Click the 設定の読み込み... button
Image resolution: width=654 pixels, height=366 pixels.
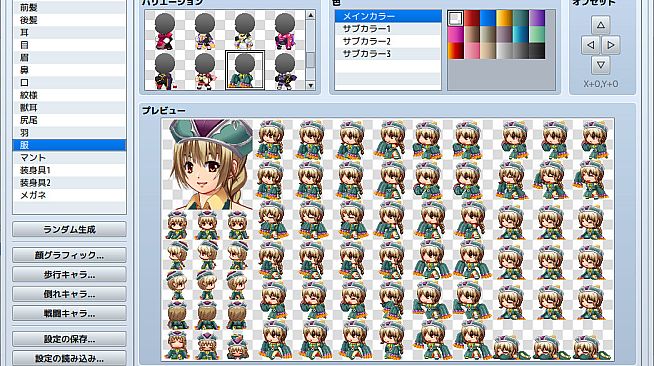[69, 358]
